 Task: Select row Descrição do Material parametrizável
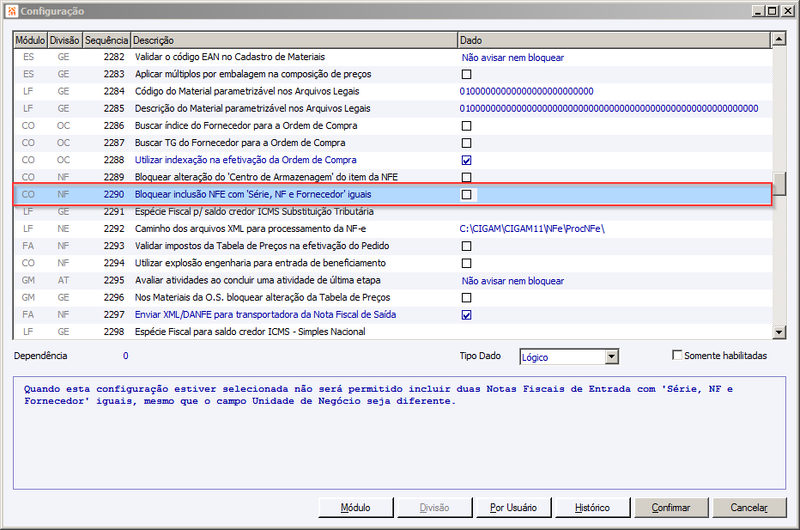click(392, 109)
